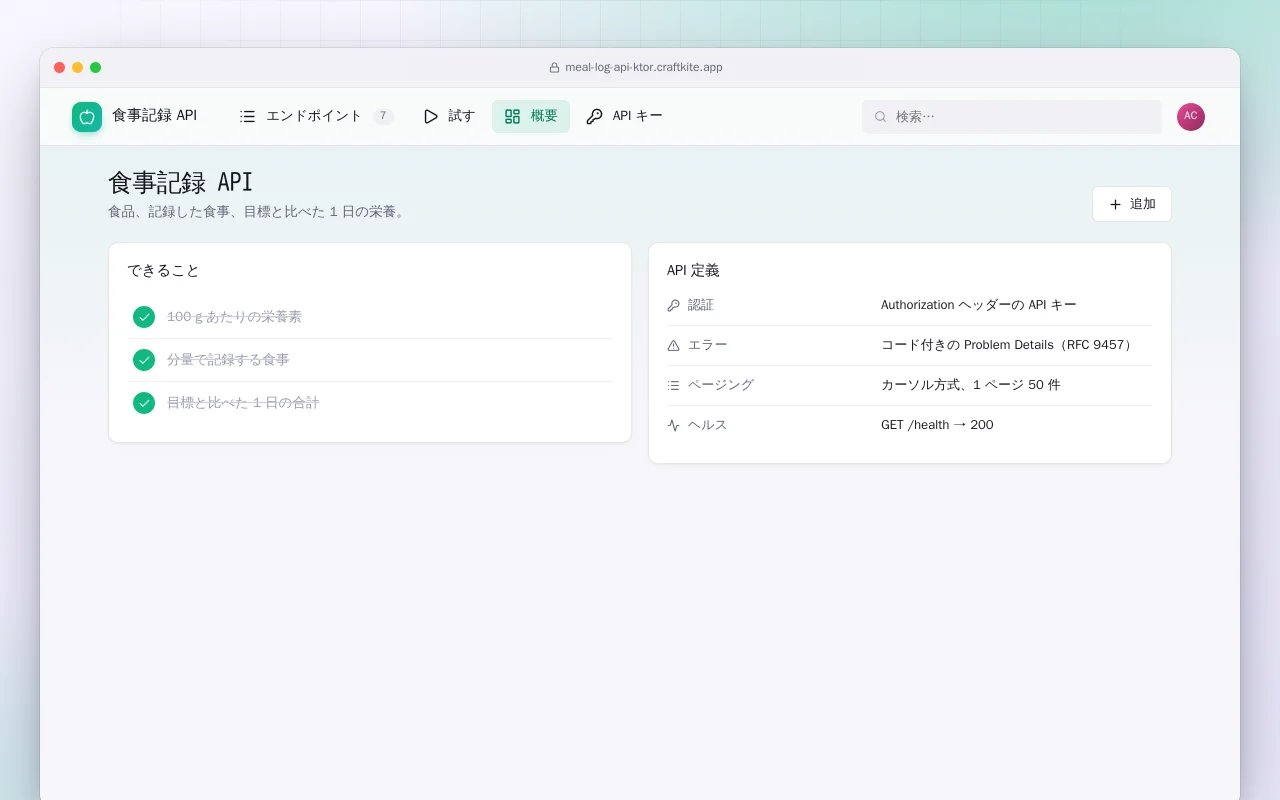Viewport: 1280px width, 800px height.
Task: Click the subtitle 食品、記録した食事、目標と比べた 1 日の栄養。
Action: pyautogui.click(x=258, y=212)
